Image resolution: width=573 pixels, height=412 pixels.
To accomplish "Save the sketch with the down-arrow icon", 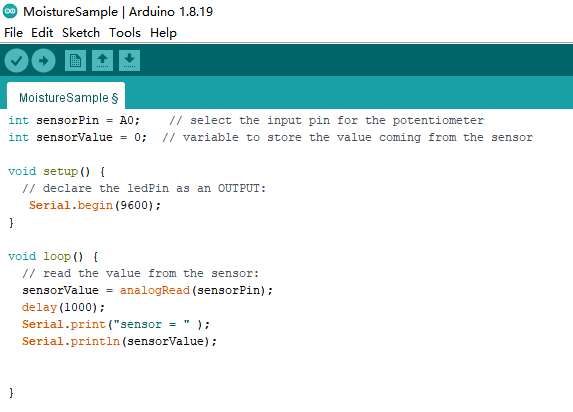I will 129,60.
